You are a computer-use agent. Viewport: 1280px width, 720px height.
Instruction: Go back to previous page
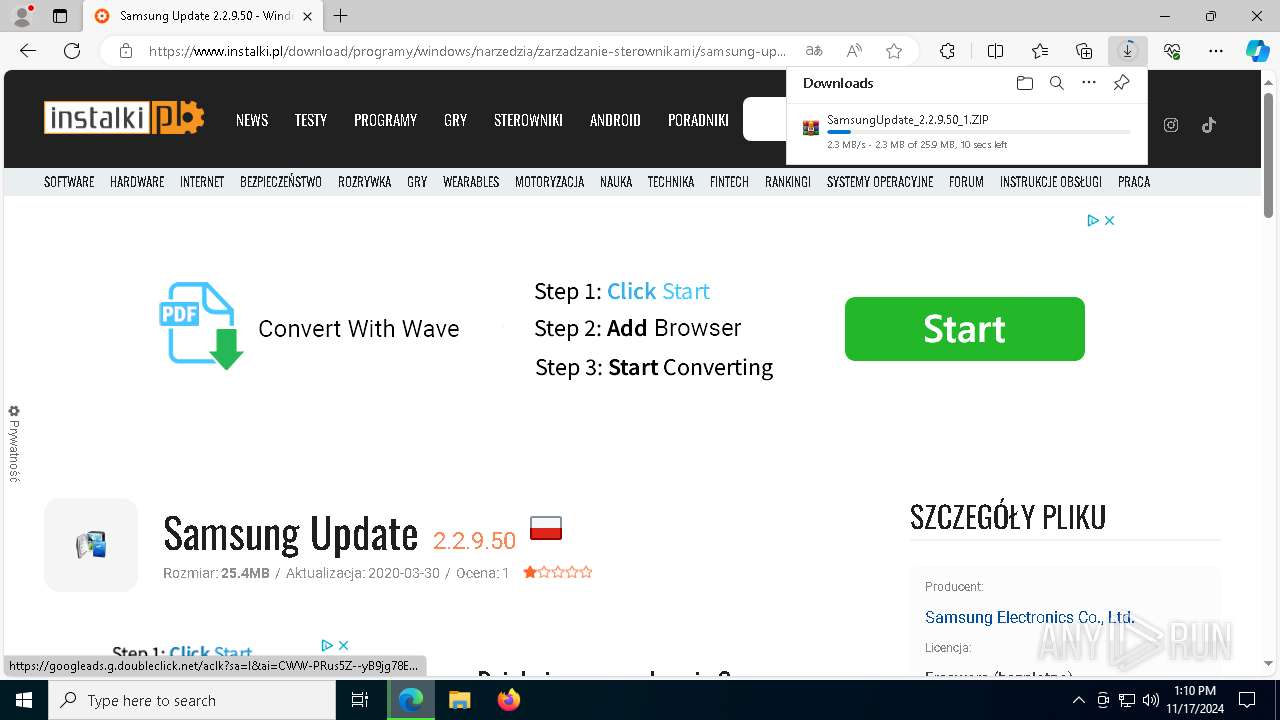click(28, 51)
